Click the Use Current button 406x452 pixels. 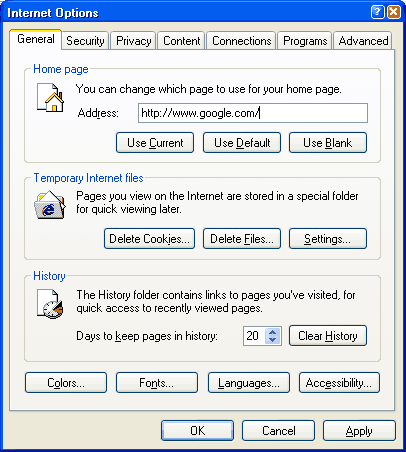[155, 143]
